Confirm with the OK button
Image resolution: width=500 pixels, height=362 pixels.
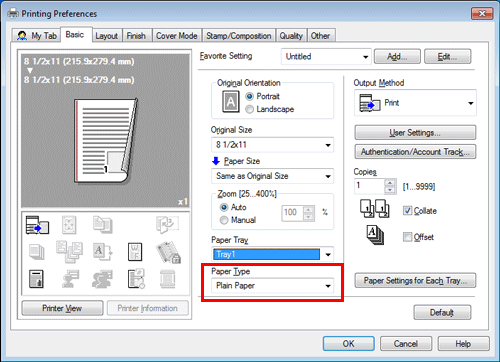[348, 344]
